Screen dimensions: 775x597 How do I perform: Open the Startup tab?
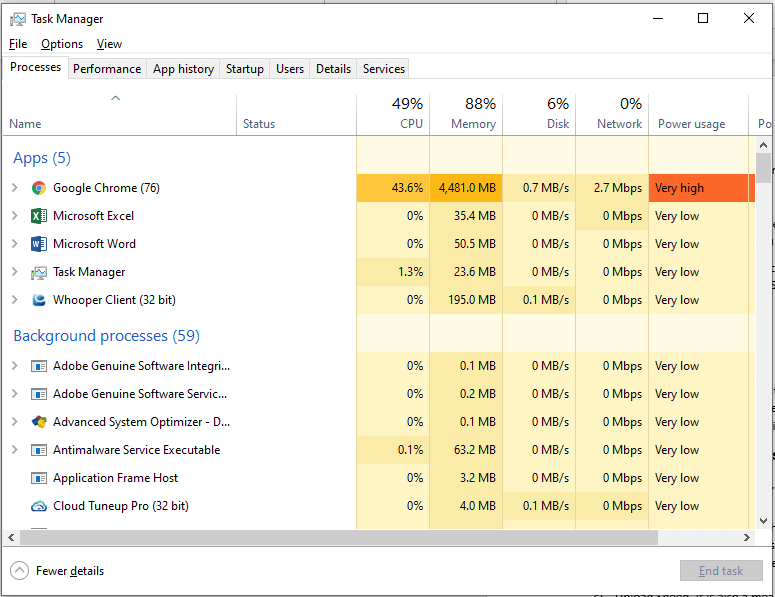(x=245, y=69)
